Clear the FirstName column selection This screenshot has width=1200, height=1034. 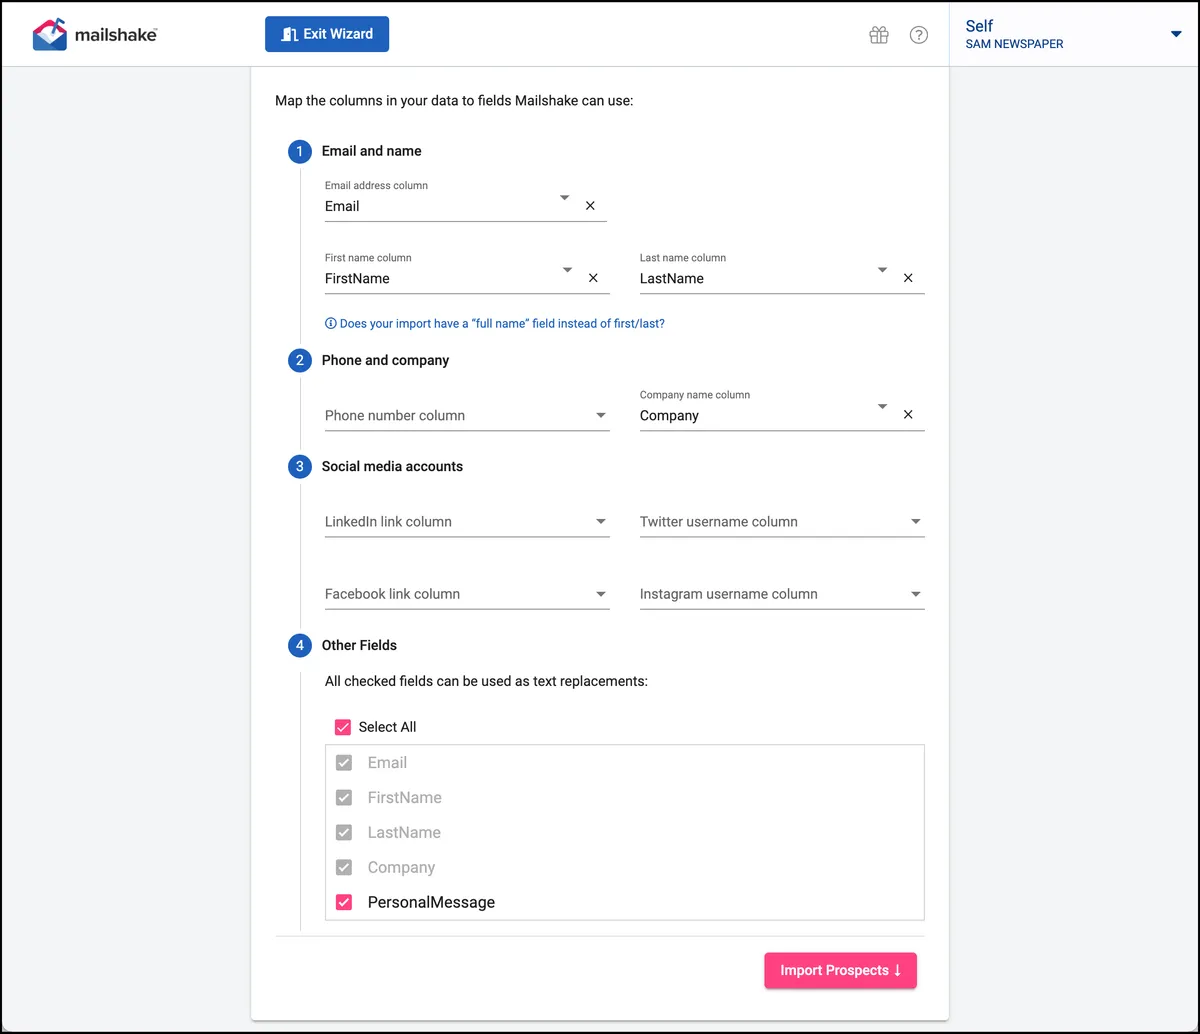(593, 278)
